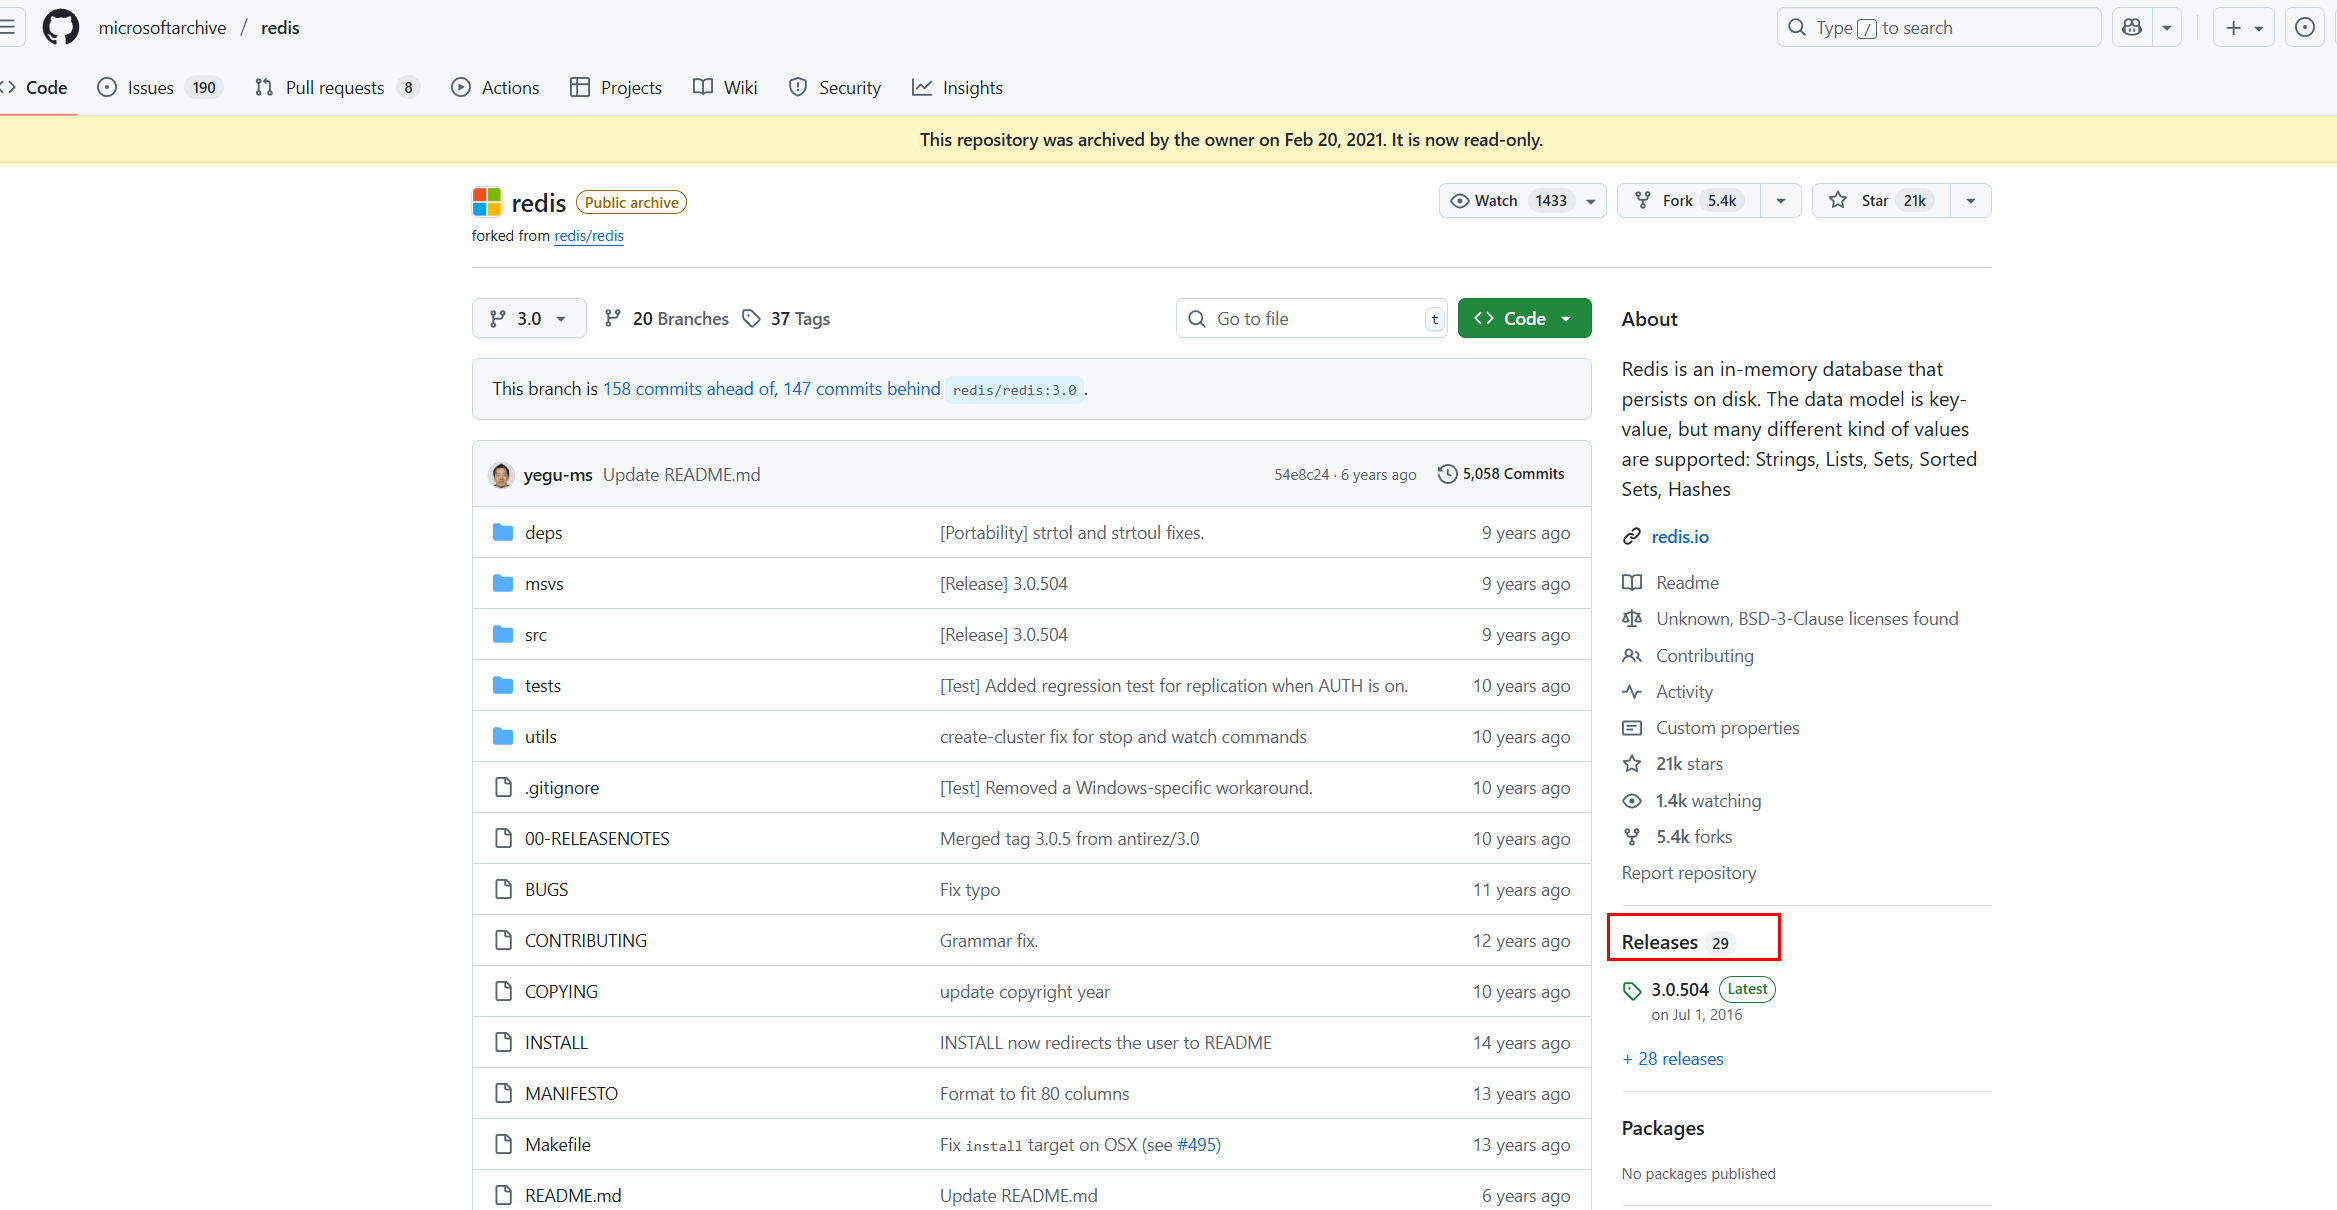Open the green Code dropdown button
Image resolution: width=2337 pixels, height=1210 pixels.
tap(1524, 318)
